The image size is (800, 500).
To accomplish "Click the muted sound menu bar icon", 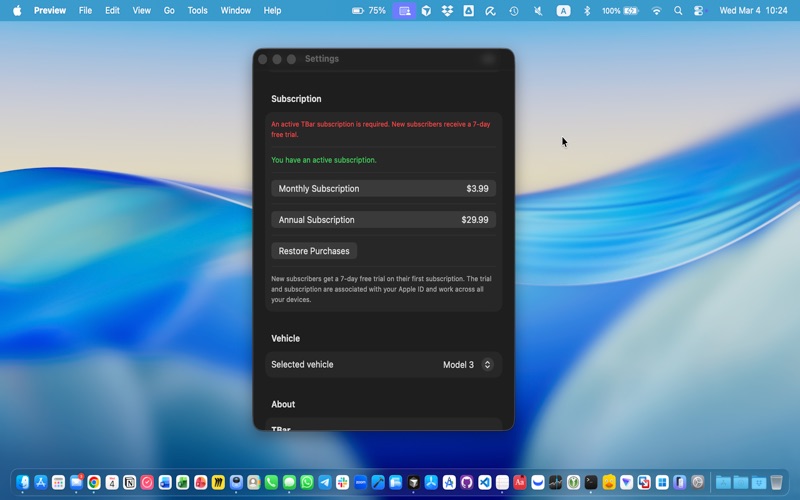I will 538,10.
